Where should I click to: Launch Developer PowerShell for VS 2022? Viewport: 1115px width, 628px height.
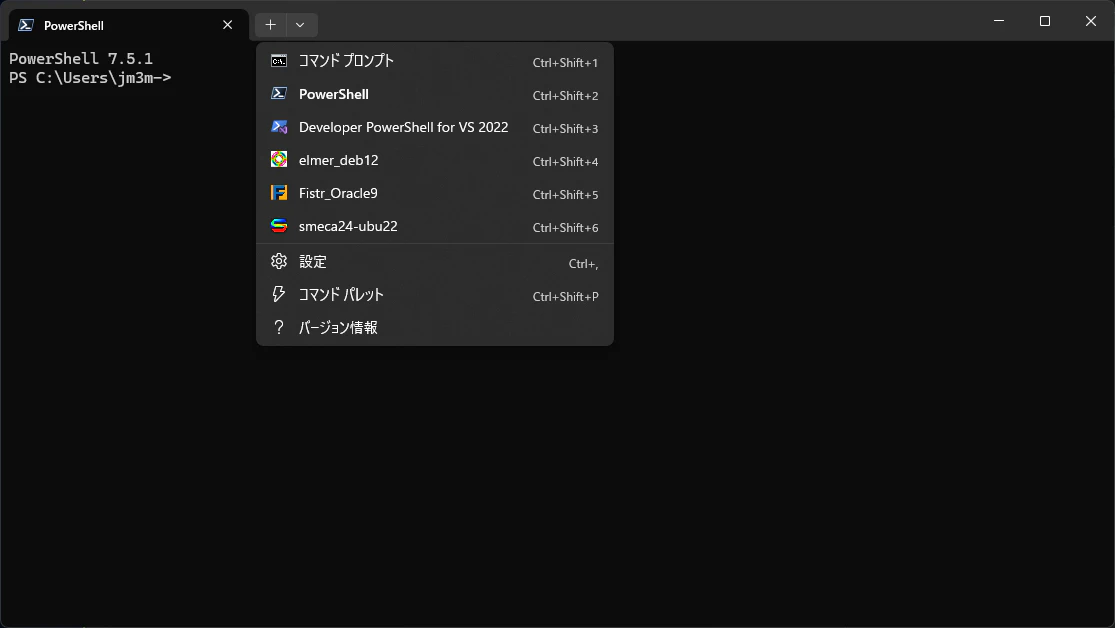click(403, 127)
